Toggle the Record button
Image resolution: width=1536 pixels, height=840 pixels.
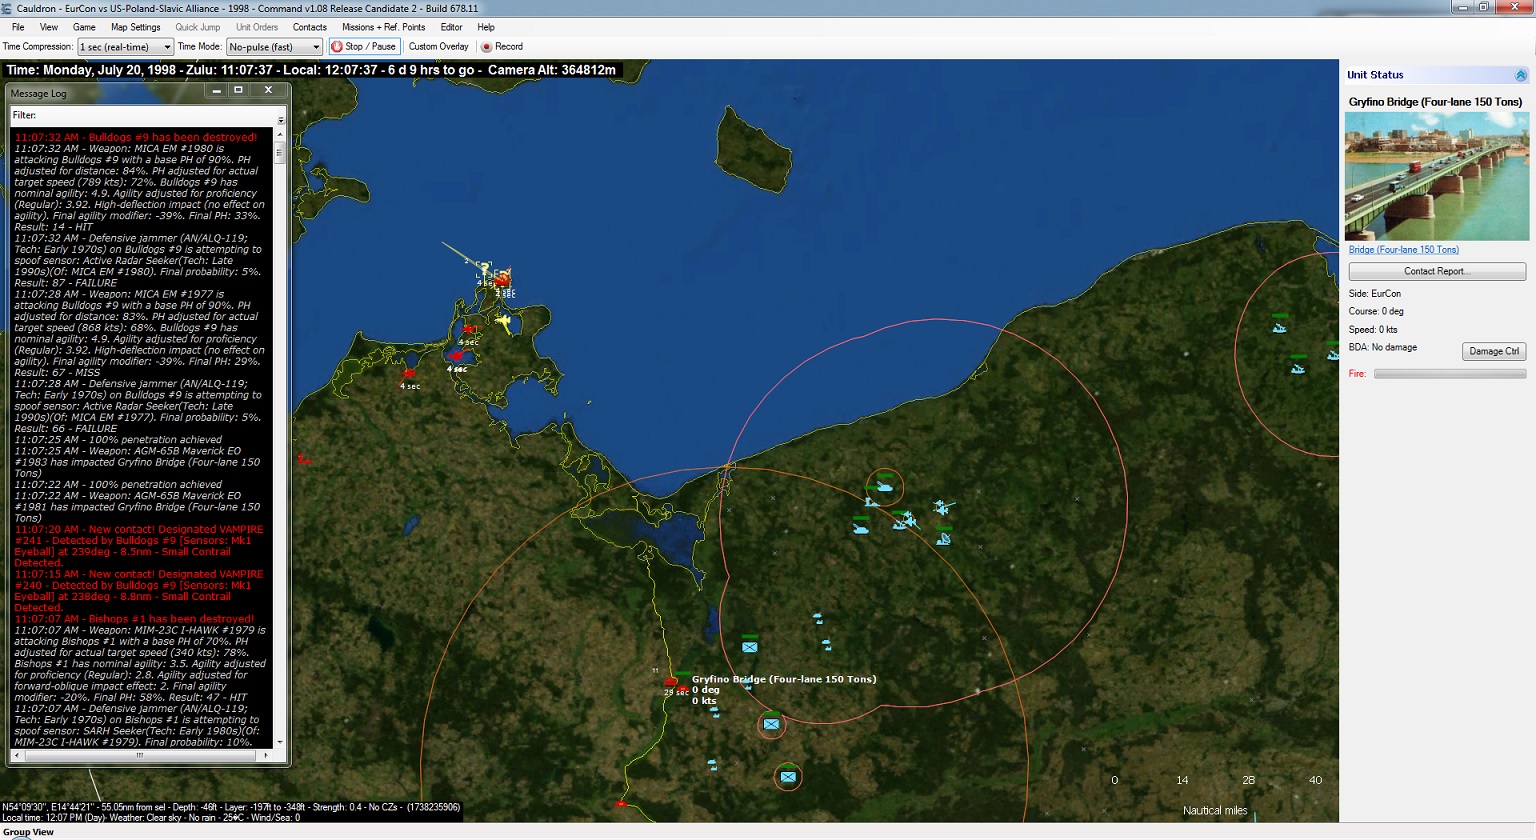pos(502,46)
